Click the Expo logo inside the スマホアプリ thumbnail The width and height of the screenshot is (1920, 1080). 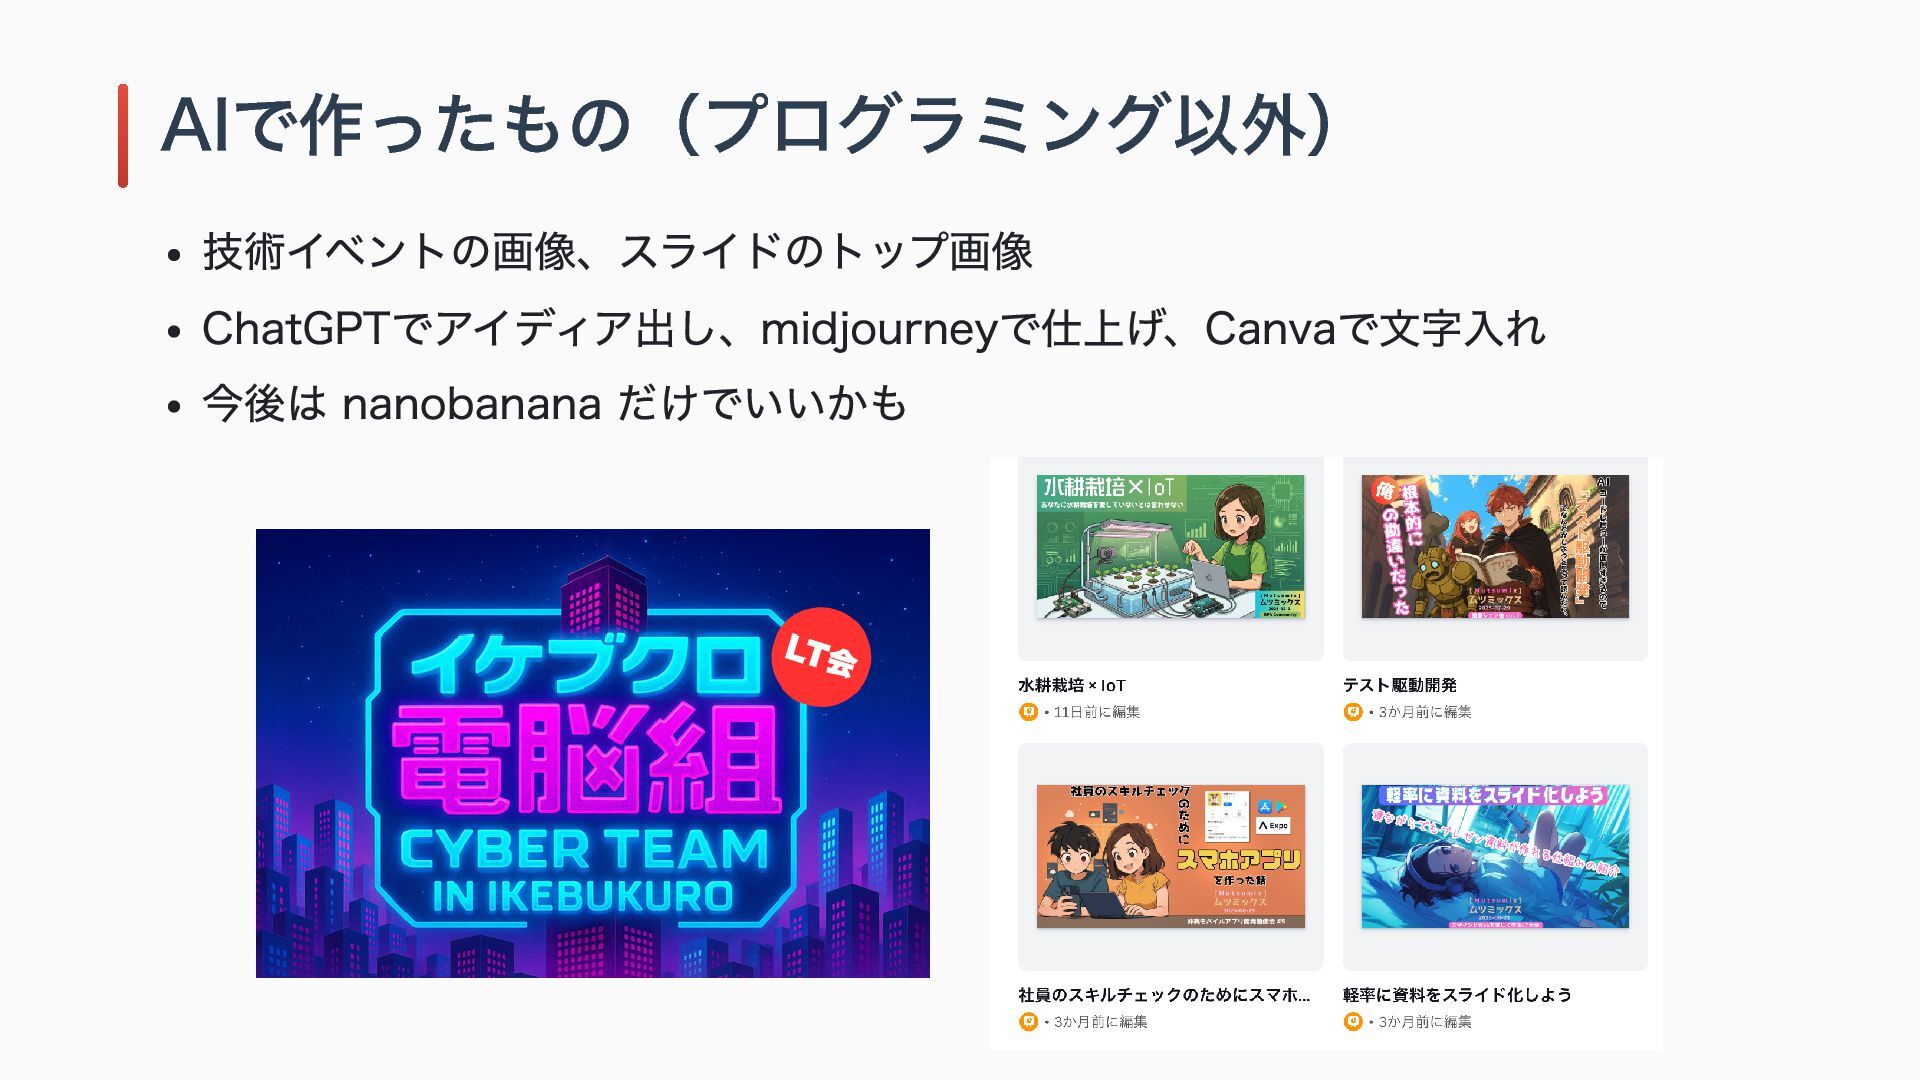point(1273,825)
